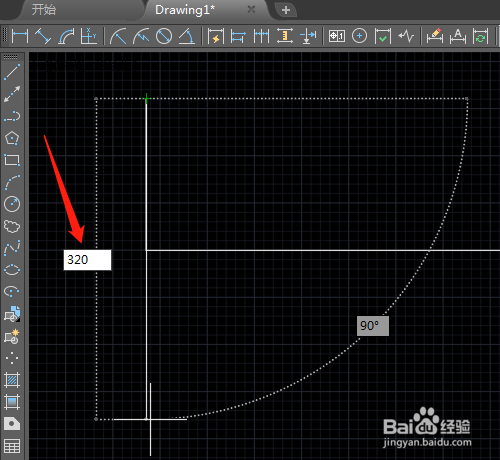Viewport: 500px width, 460px height.
Task: Select the Polygon tool
Action: point(12,138)
